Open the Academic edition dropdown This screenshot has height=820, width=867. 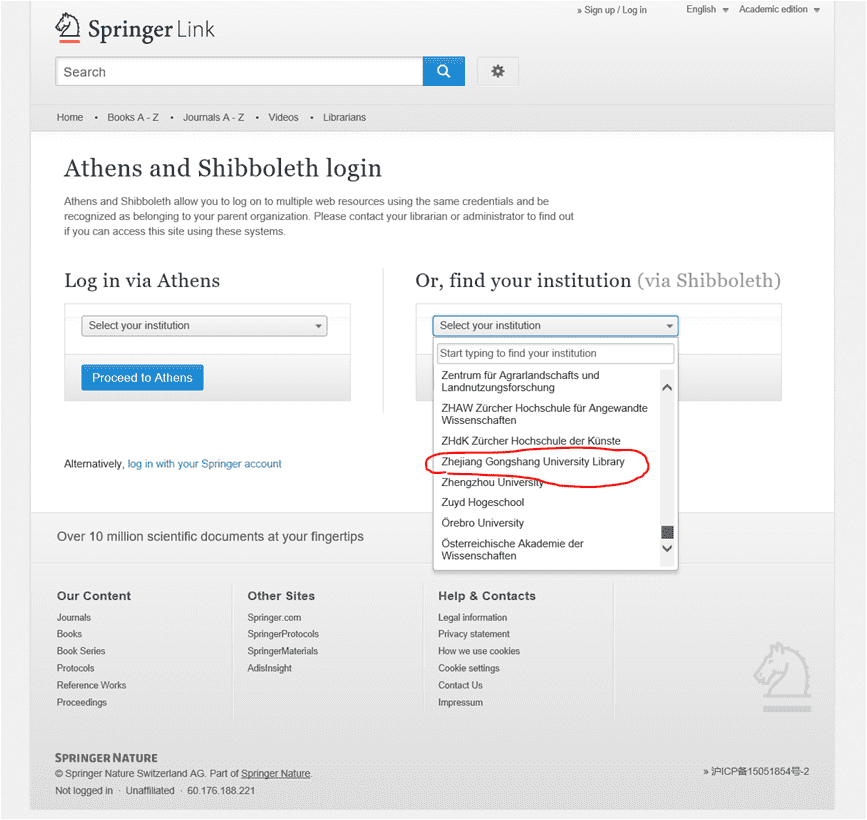coord(779,10)
